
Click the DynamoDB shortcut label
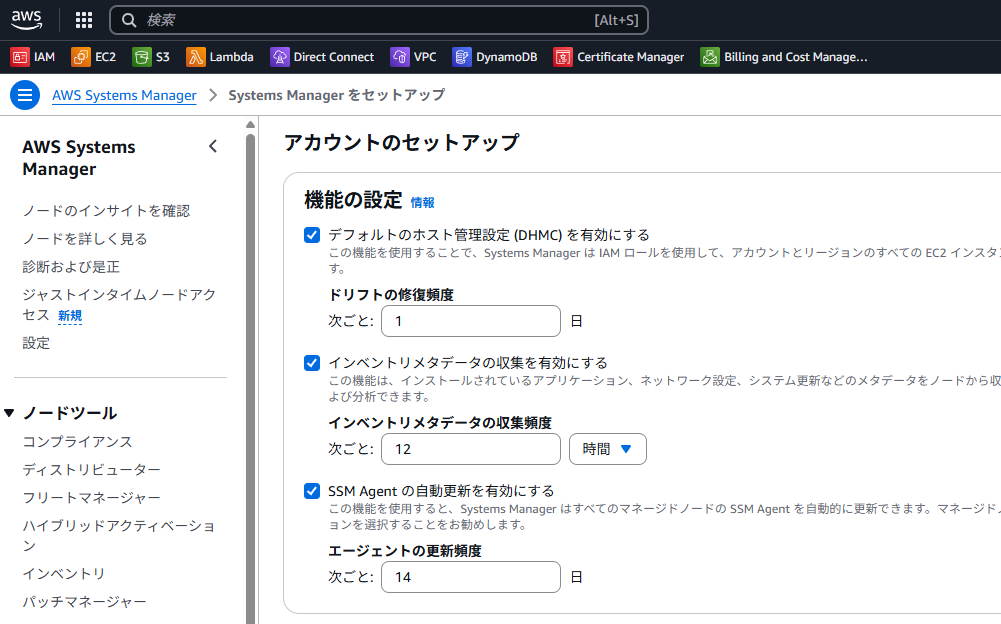tap(507, 57)
